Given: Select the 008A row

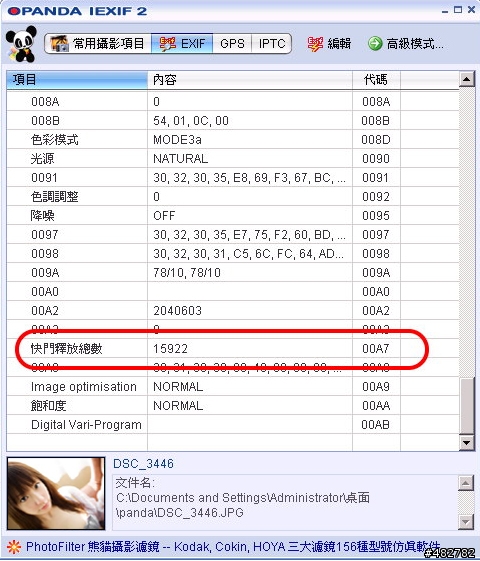Looking at the screenshot, I should tap(232, 102).
